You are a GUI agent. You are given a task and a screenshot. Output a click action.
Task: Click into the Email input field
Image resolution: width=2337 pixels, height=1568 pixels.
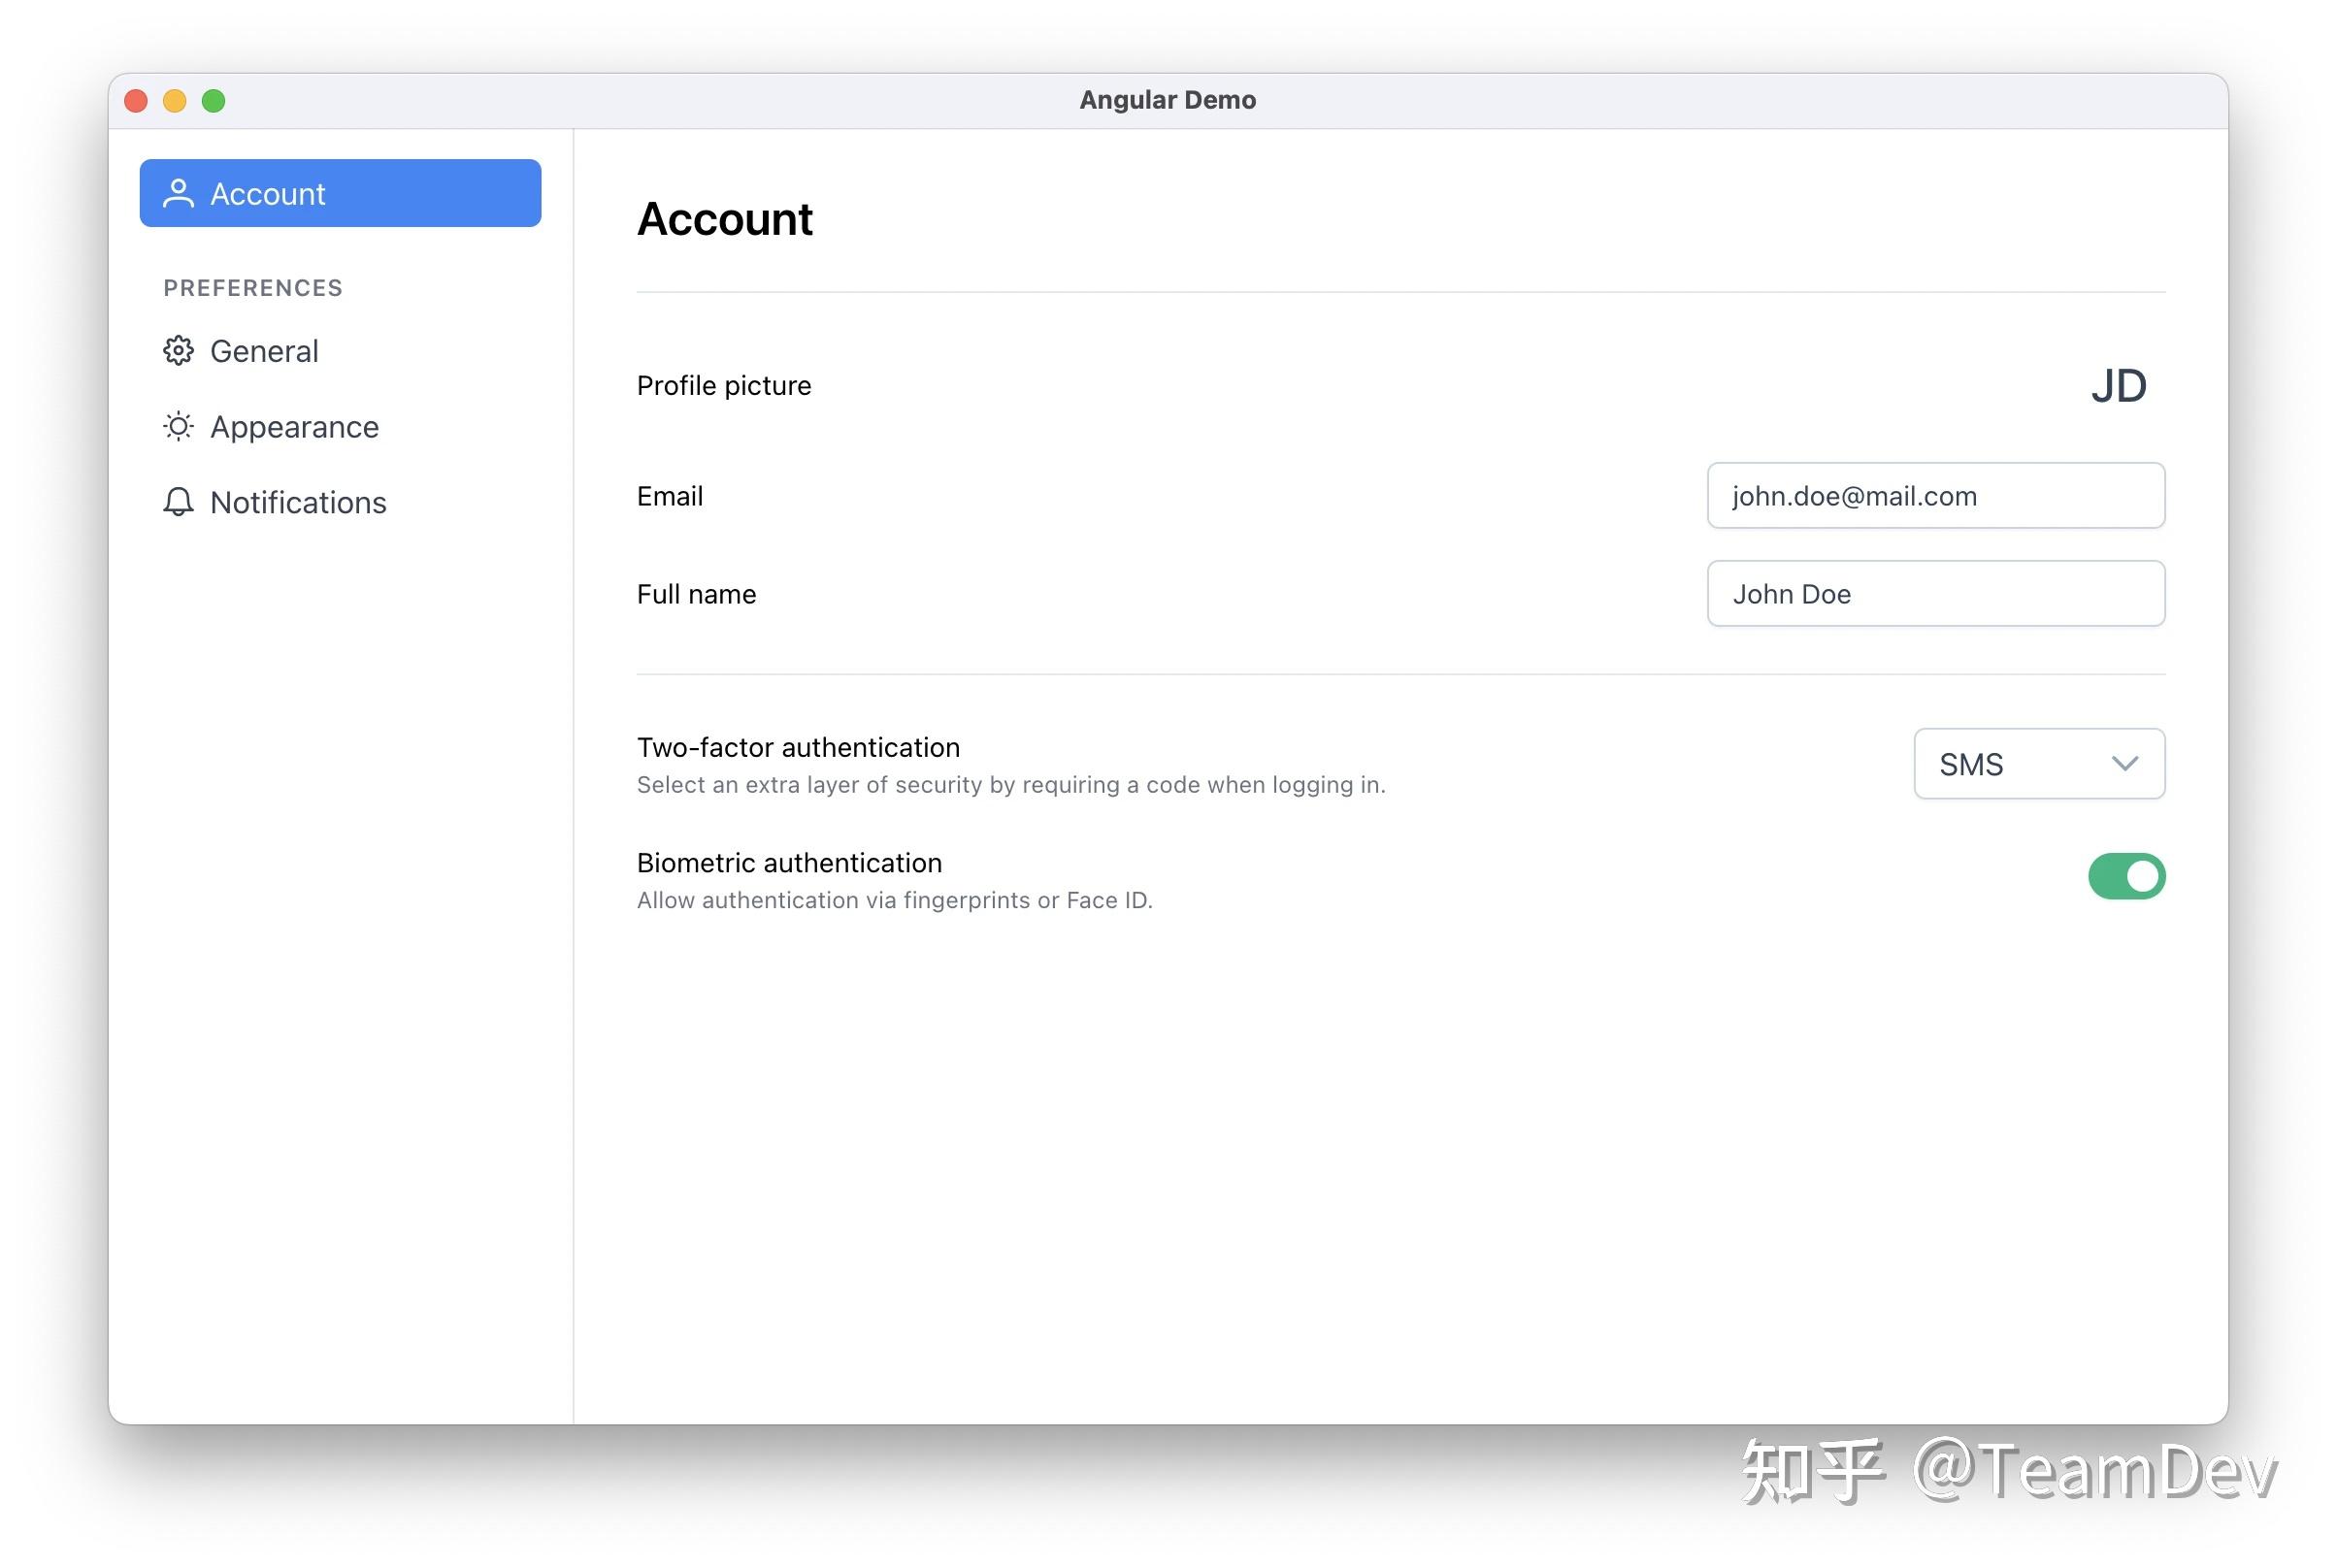coord(1935,496)
